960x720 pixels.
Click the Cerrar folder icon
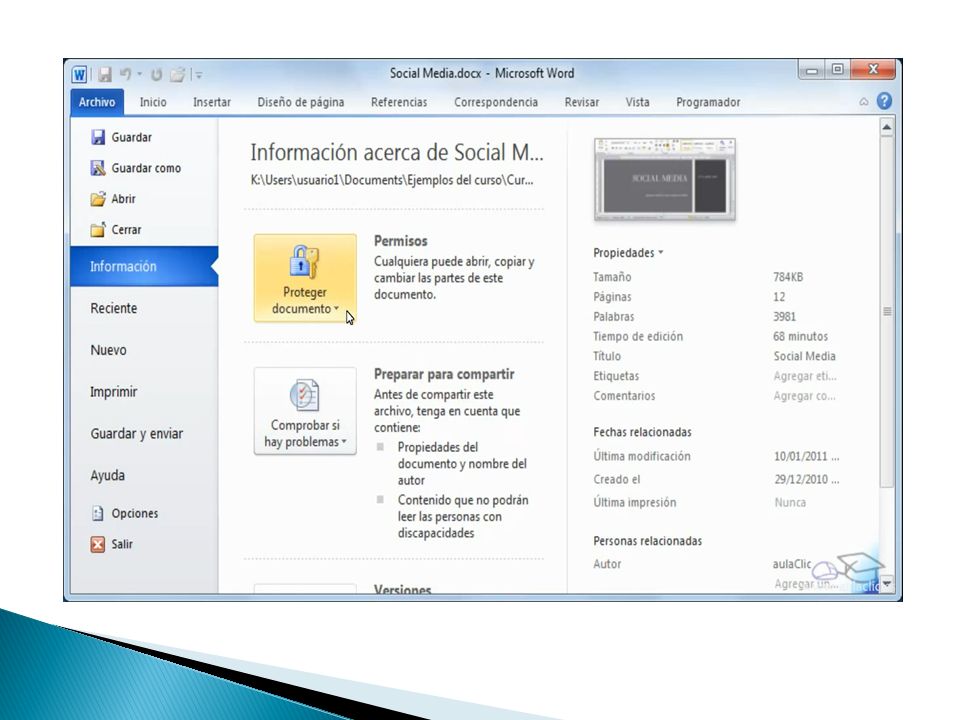tap(98, 230)
